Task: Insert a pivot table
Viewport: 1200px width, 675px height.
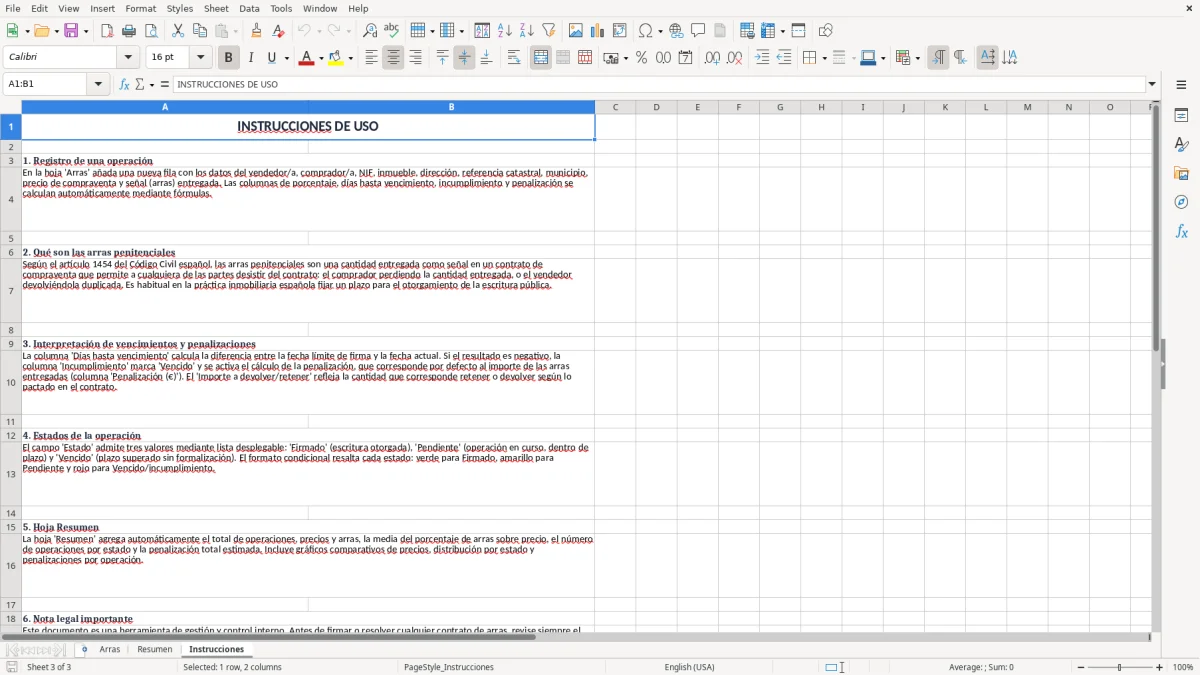Action: [620, 31]
